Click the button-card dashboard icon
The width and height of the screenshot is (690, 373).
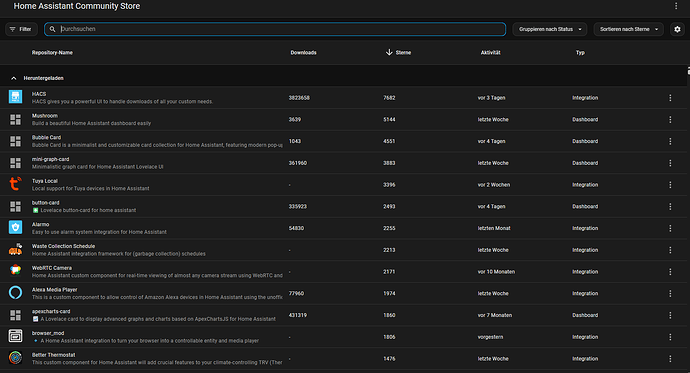coord(15,206)
